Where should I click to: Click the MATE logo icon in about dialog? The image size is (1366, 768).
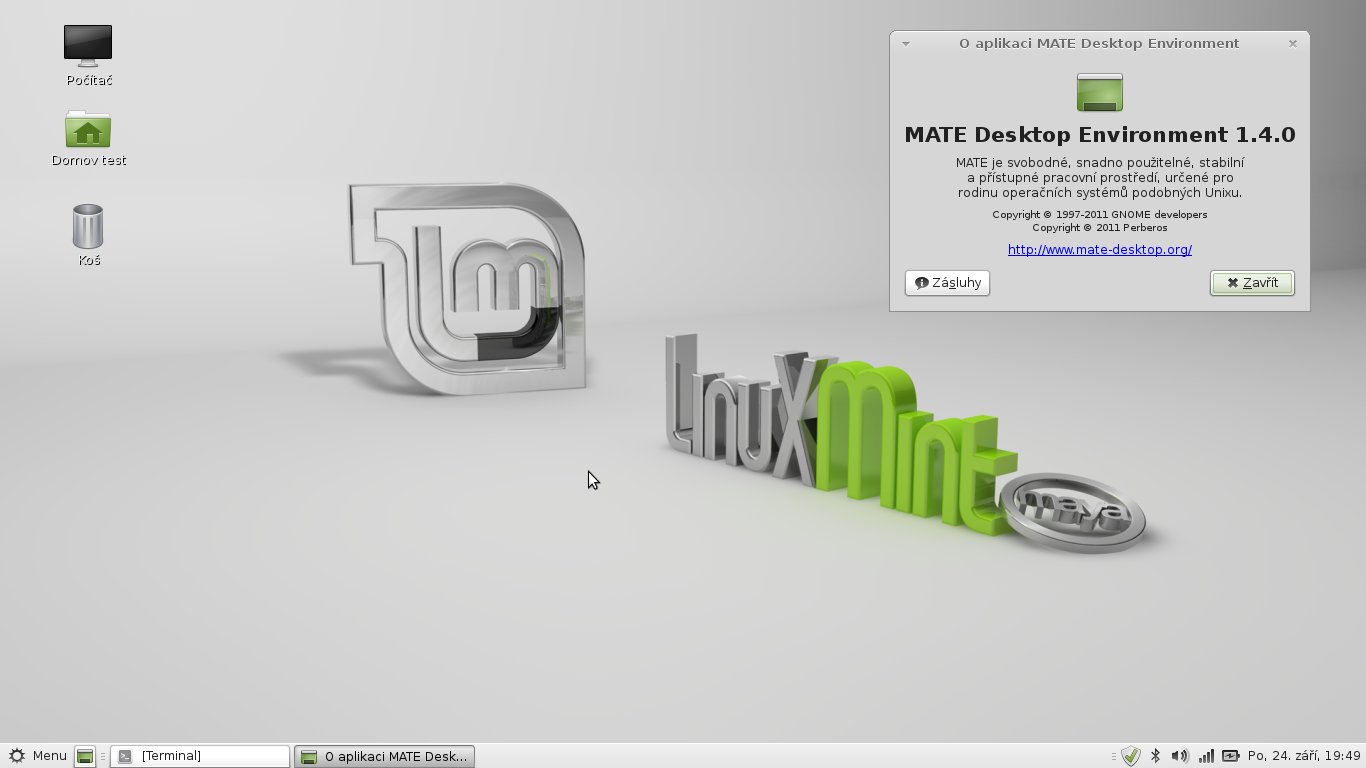pyautogui.click(x=1100, y=92)
